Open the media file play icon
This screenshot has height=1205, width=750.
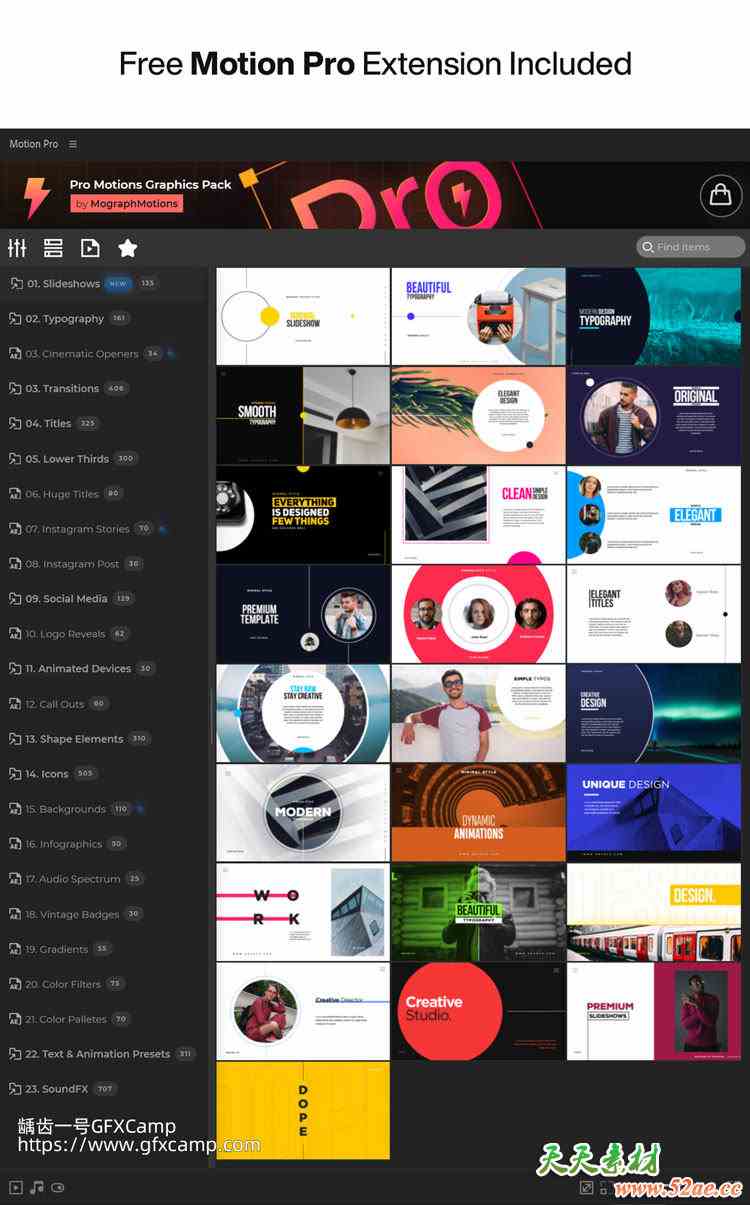pos(90,248)
